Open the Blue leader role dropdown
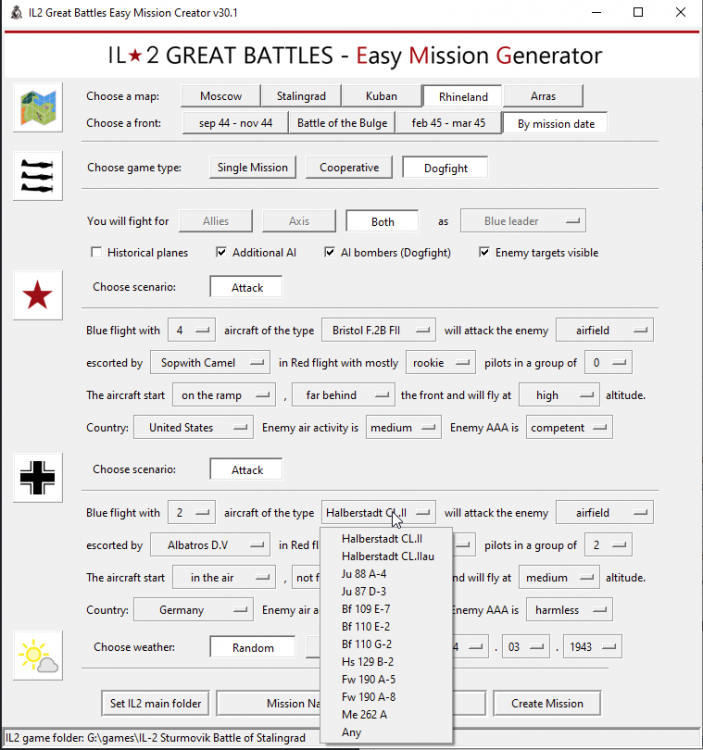Screen dimensions: 703x750 tap(523, 221)
